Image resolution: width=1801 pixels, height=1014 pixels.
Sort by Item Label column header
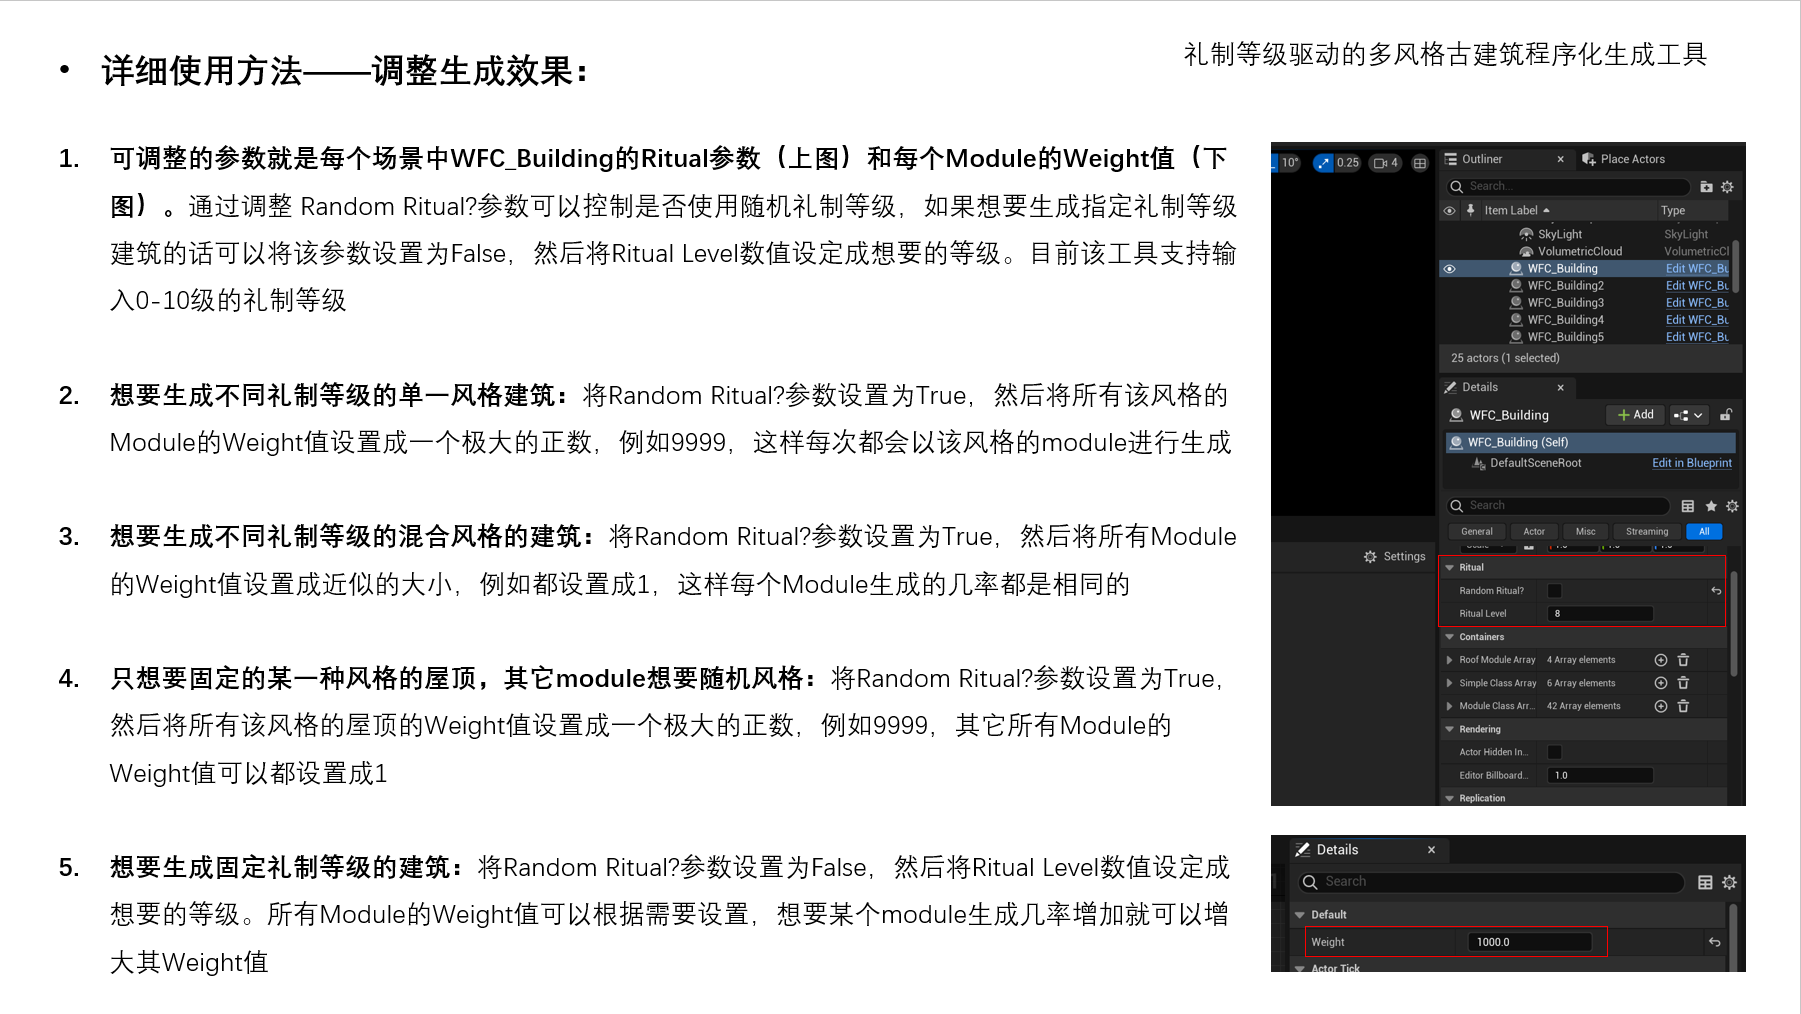1516,210
